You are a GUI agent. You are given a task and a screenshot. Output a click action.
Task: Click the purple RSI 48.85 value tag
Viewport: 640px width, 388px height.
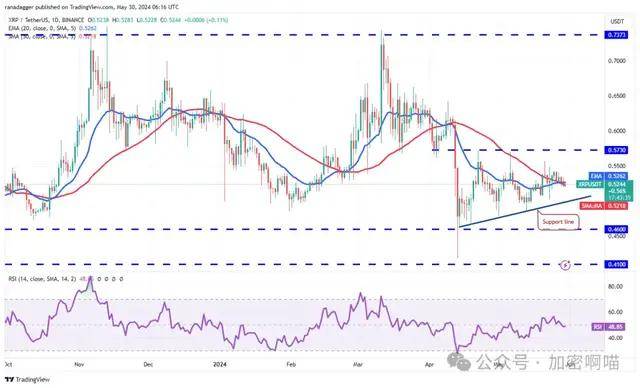click(608, 327)
